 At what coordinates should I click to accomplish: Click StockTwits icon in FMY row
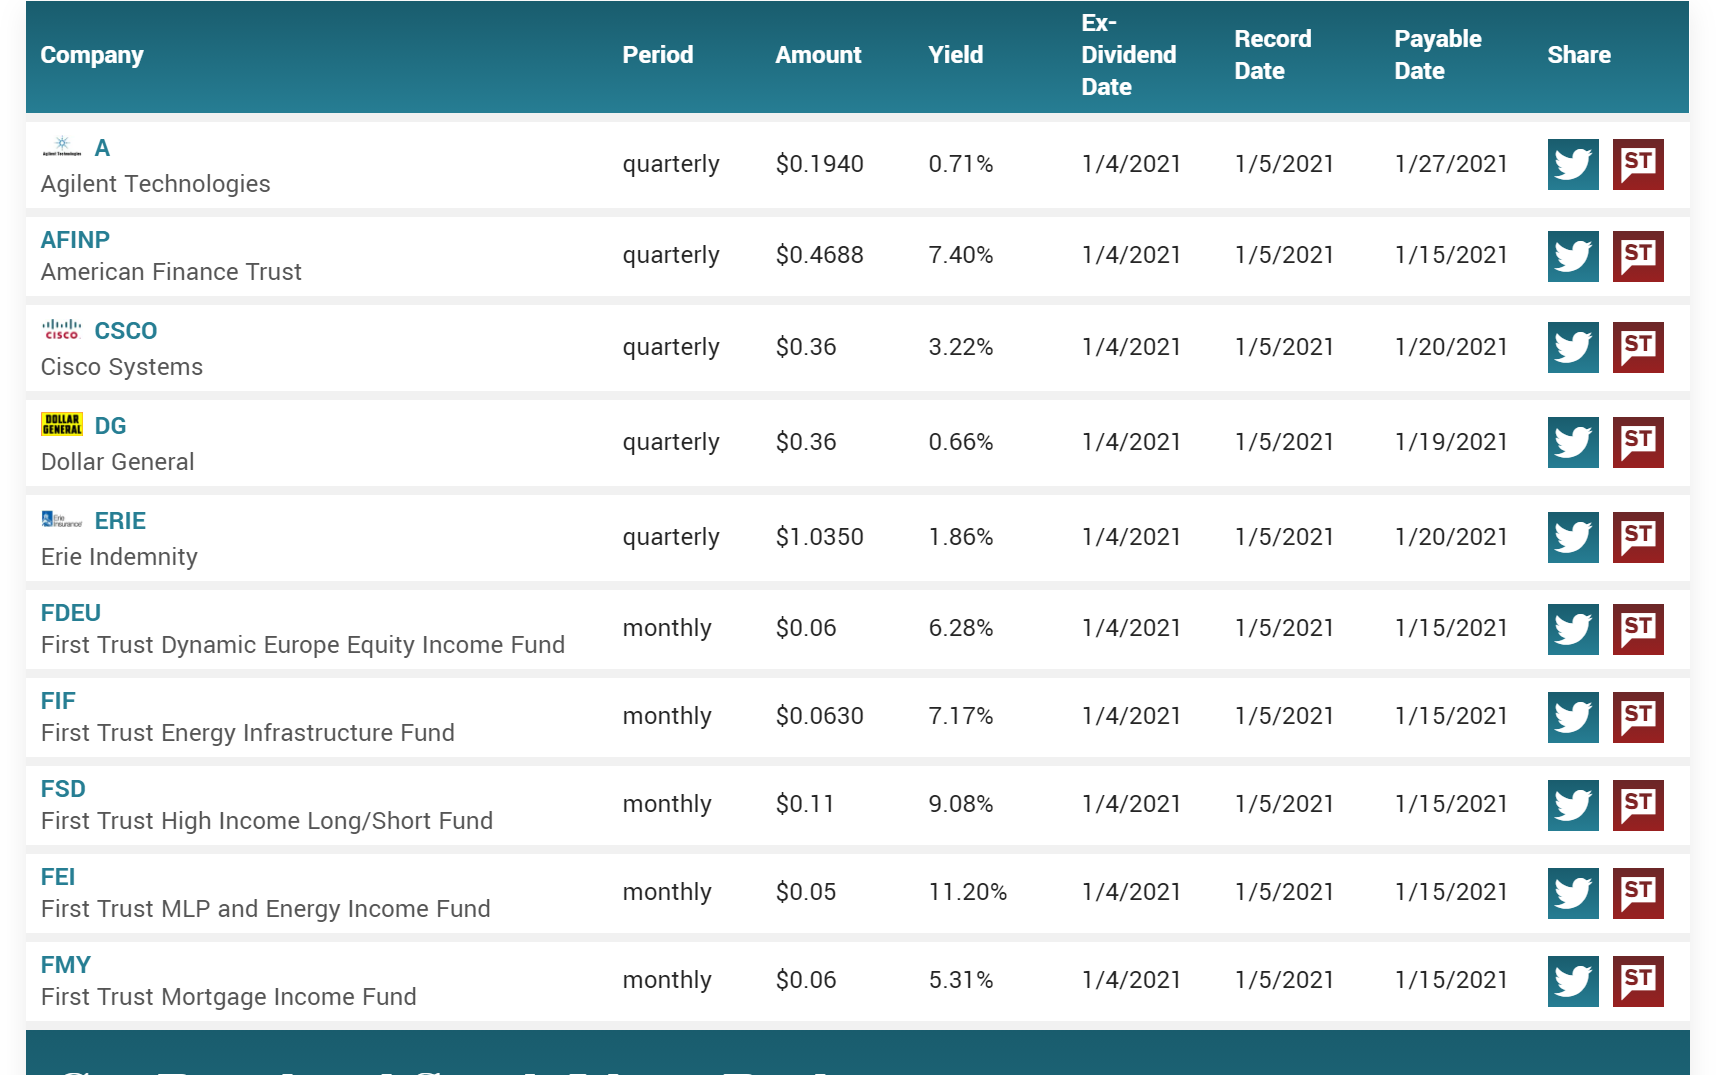[x=1638, y=981]
